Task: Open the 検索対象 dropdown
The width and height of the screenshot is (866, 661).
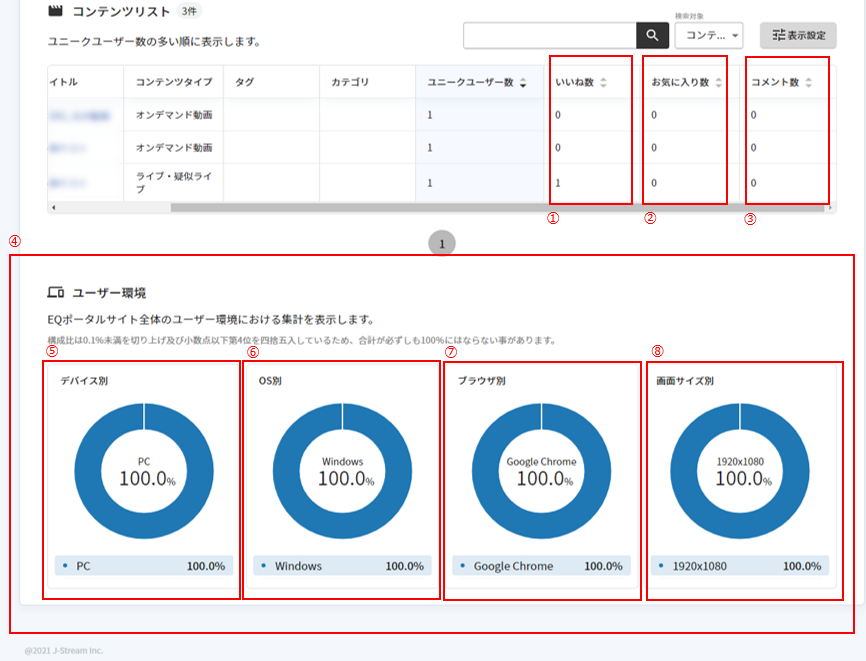Action: pos(709,35)
